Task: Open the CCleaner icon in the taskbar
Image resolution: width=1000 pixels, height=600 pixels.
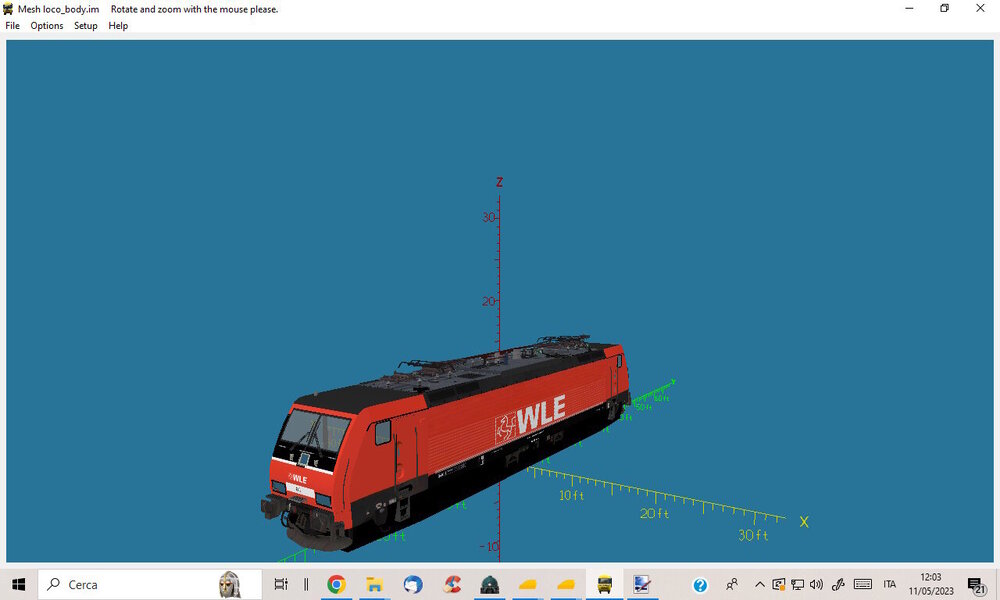Action: click(452, 584)
